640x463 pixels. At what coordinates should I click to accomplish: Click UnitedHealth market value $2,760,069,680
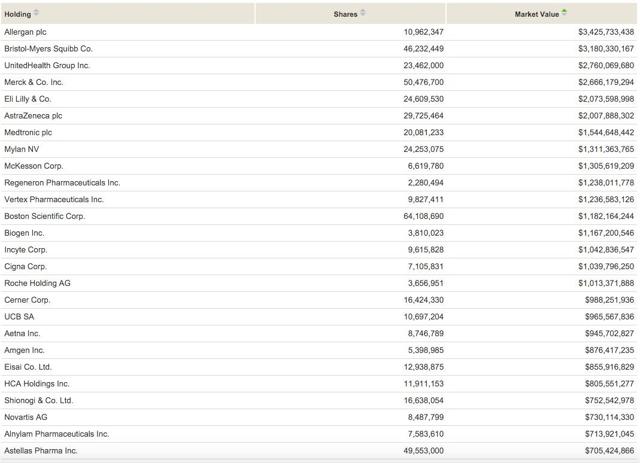[x=606, y=65]
